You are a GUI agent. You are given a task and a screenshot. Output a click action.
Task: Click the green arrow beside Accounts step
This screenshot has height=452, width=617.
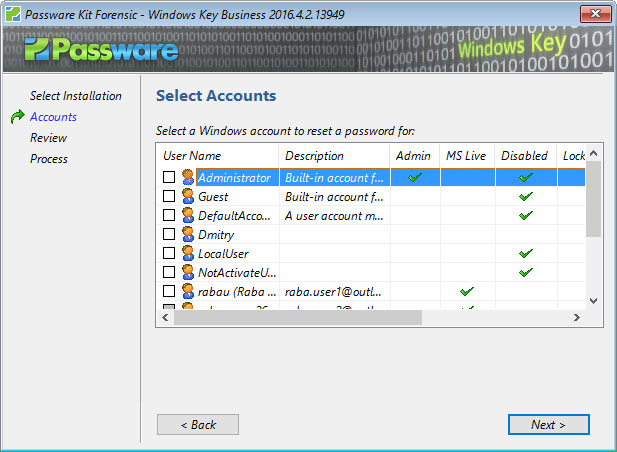coord(18,116)
